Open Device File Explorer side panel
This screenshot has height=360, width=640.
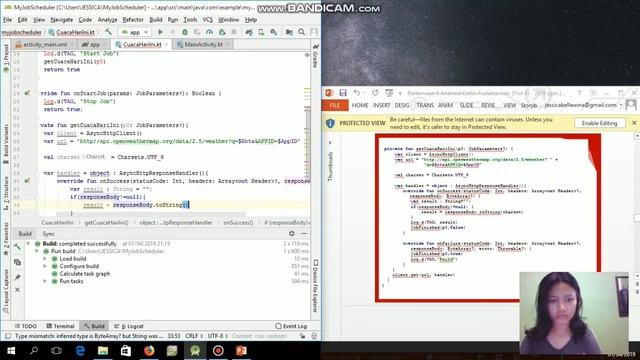click(316, 286)
